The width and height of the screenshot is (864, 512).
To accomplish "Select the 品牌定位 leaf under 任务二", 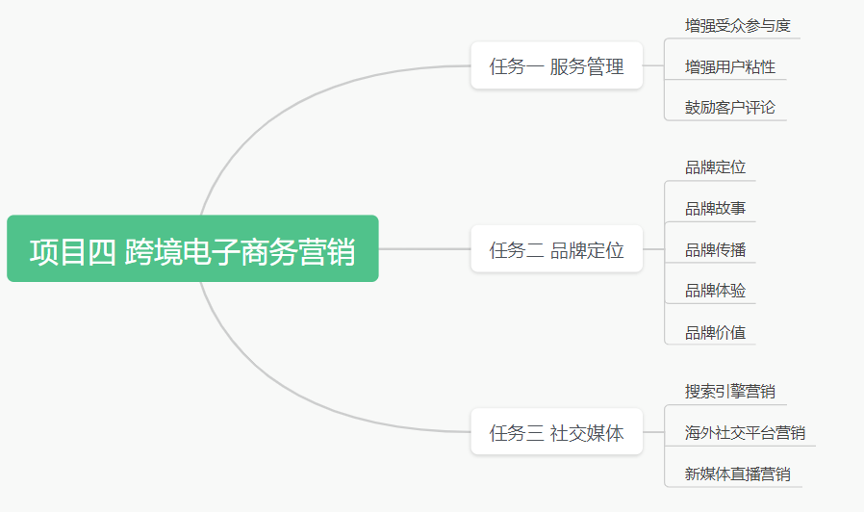I will click(715, 167).
